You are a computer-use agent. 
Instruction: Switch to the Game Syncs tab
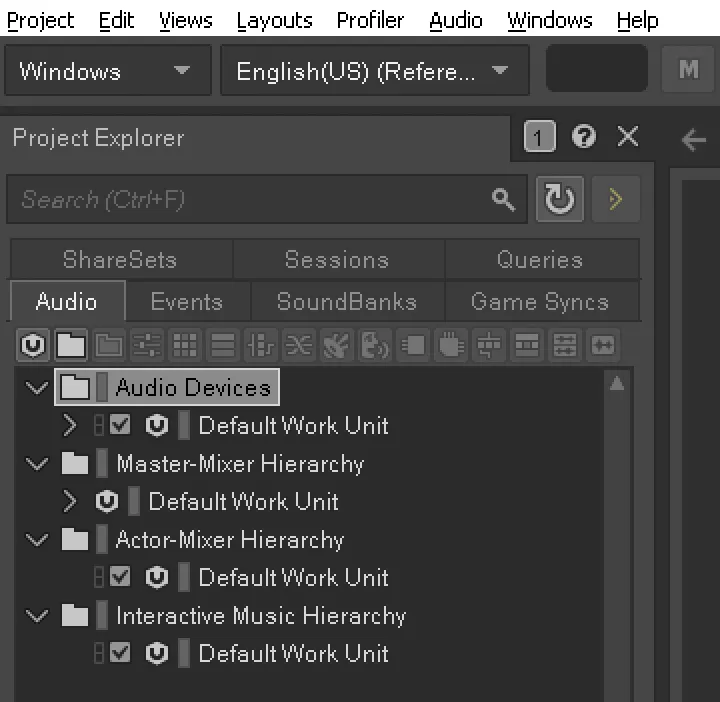(539, 302)
